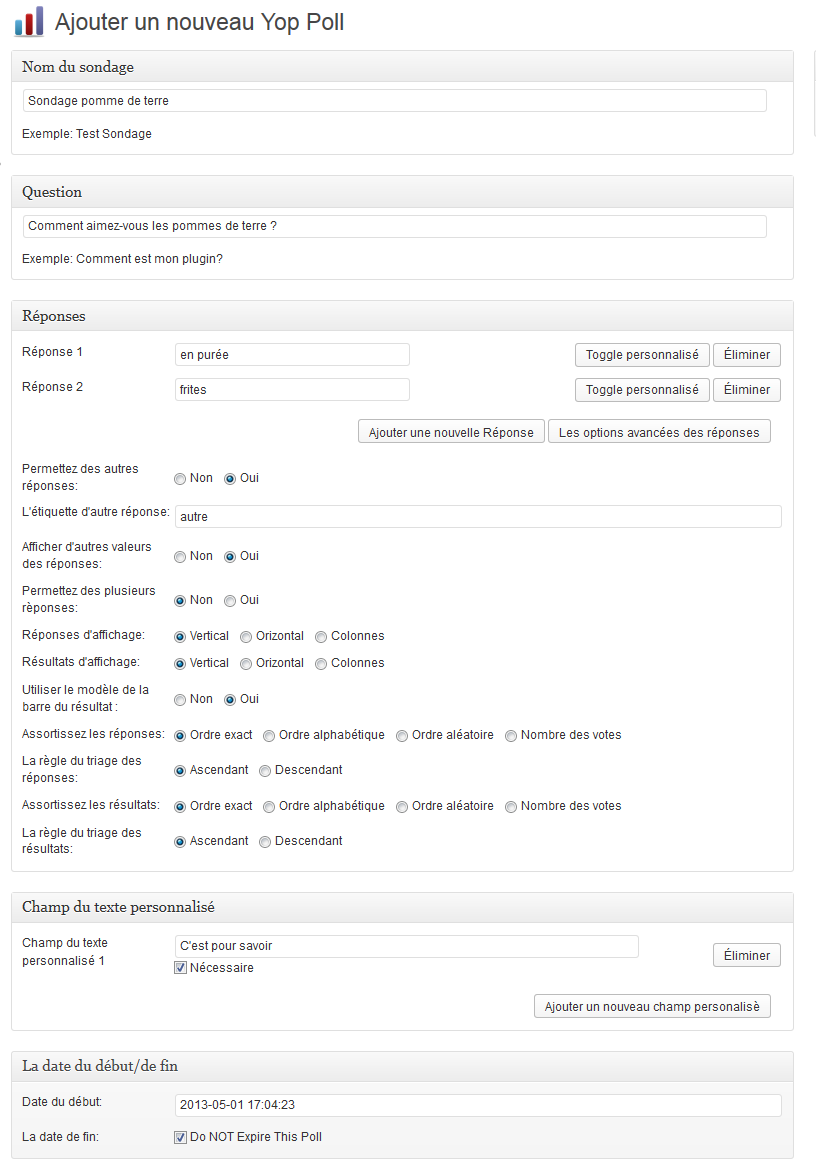Select Non for 'Permettez des autres réponses'

180,479
